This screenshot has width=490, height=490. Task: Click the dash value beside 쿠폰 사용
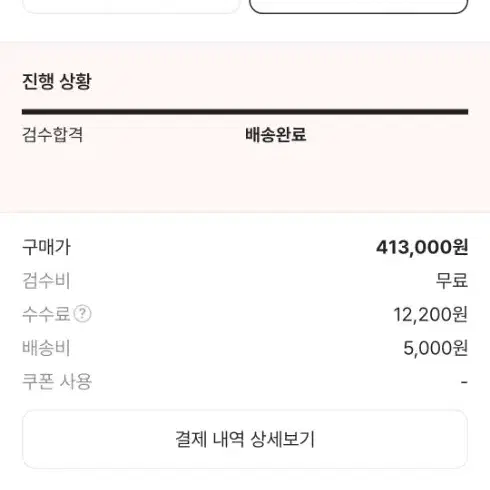464,382
